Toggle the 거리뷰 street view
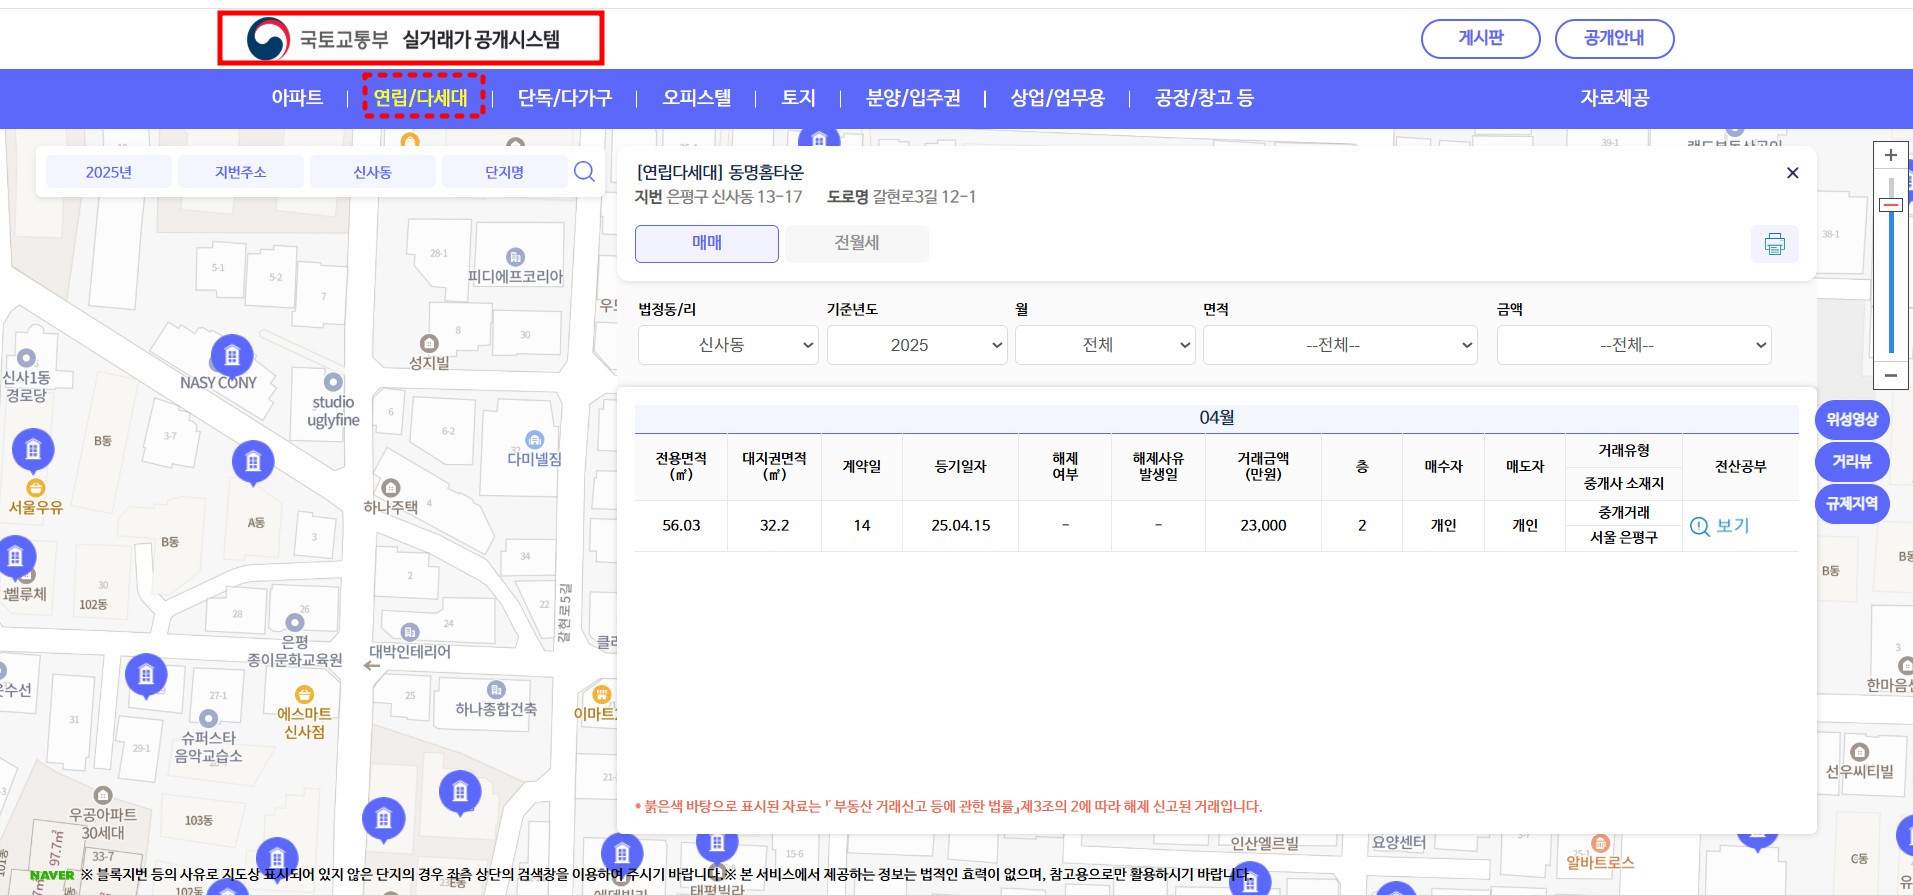Viewport: 1913px width, 895px height. coord(1852,461)
